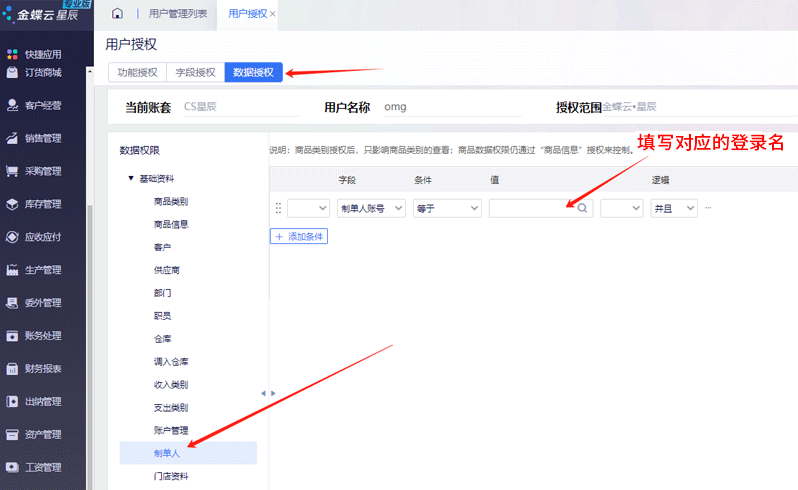
Task: Click the sidebar vertical scrollbar
Action: pos(90,346)
